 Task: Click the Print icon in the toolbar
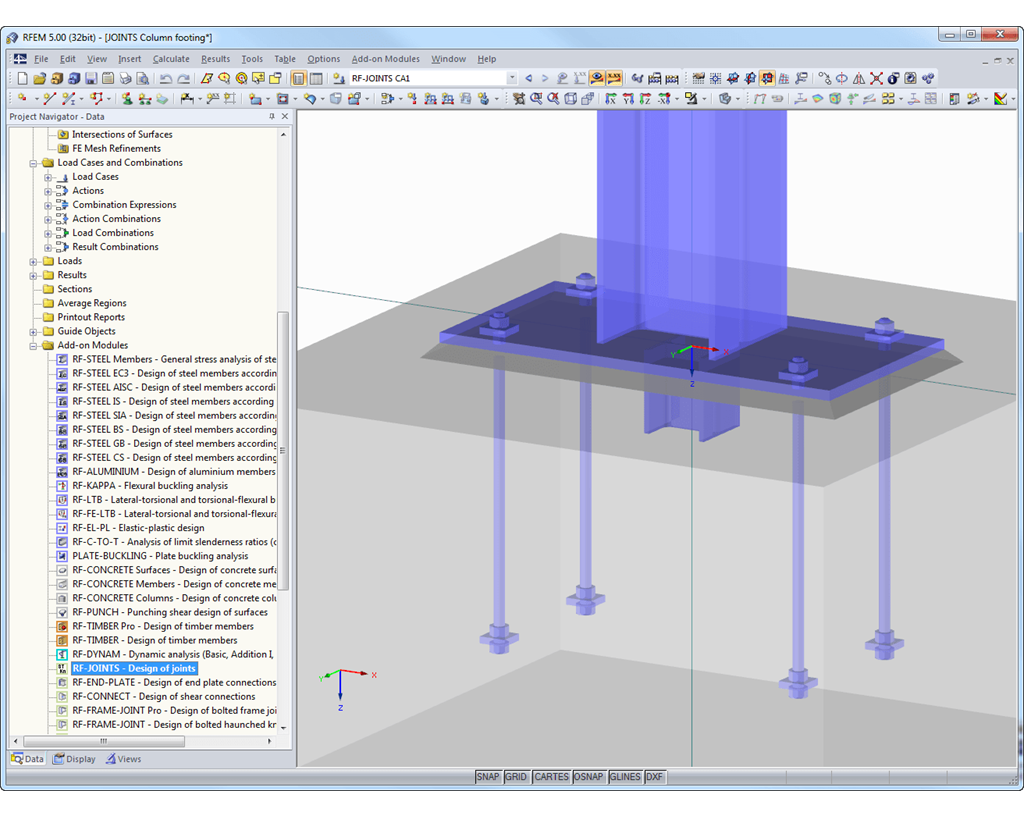pos(124,77)
